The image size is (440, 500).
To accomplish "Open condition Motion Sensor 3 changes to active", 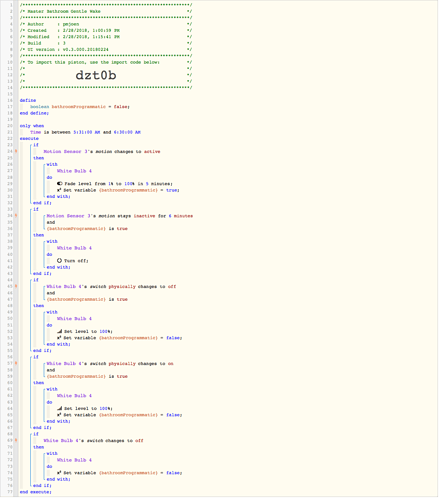I will [102, 152].
